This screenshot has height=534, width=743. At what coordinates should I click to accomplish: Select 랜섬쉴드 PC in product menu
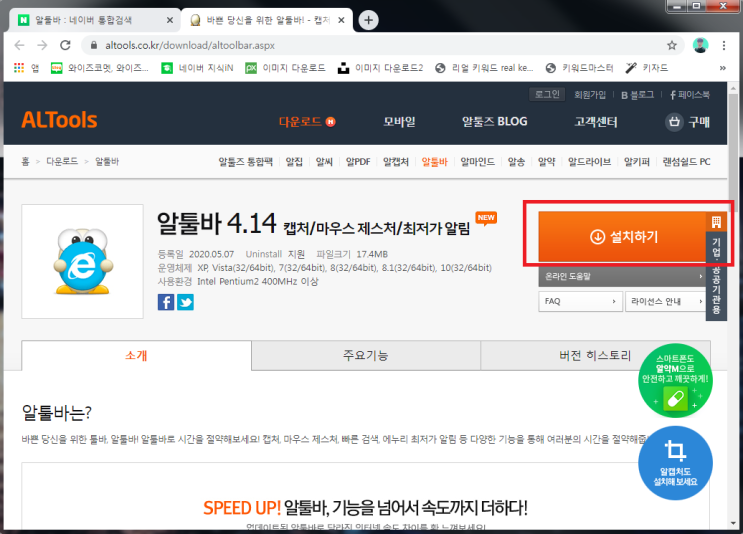pos(686,162)
